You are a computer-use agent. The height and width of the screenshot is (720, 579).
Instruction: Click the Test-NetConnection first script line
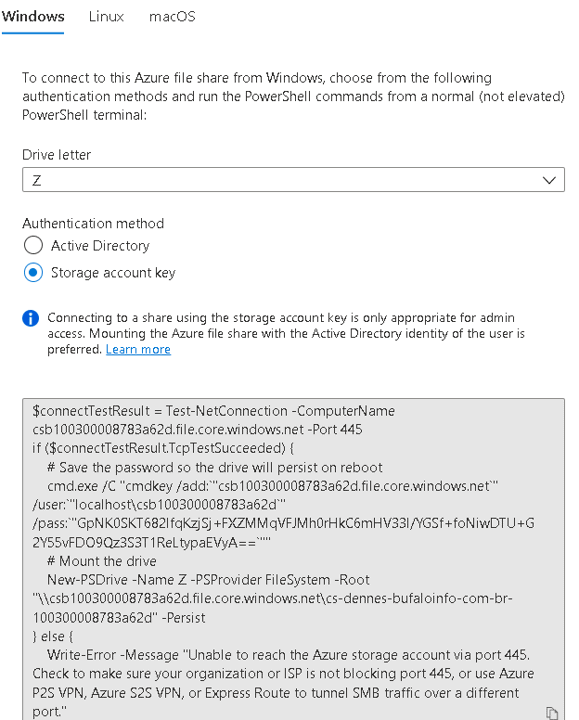(x=214, y=411)
